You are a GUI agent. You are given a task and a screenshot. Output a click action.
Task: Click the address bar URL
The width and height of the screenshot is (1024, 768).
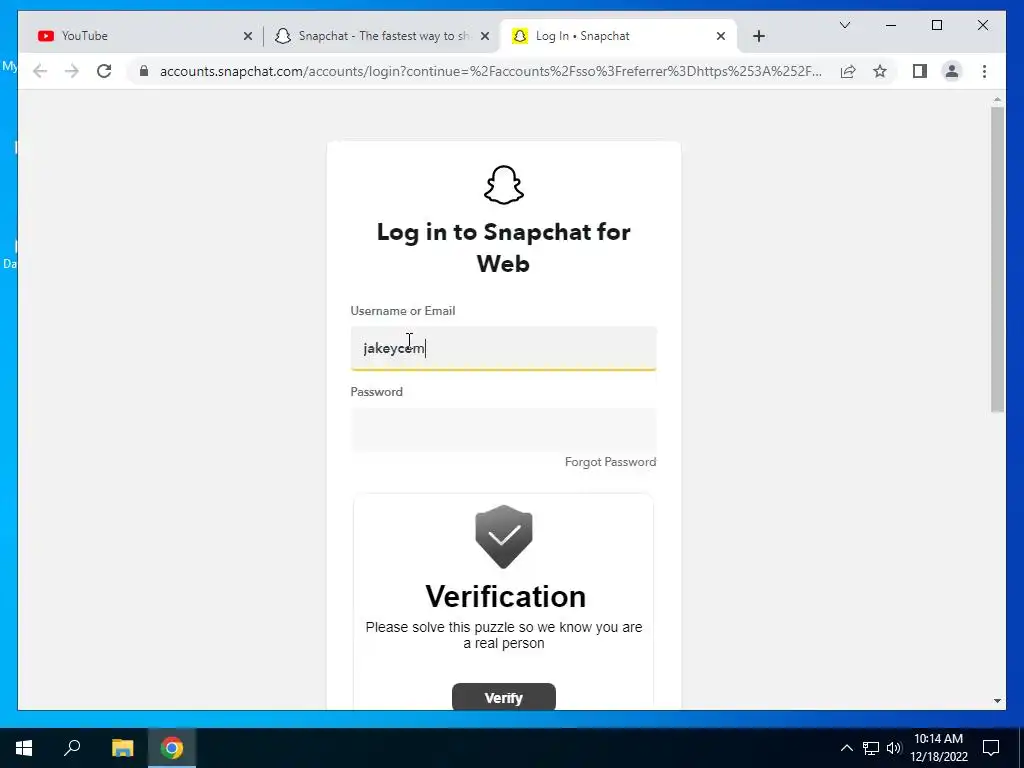click(x=490, y=71)
